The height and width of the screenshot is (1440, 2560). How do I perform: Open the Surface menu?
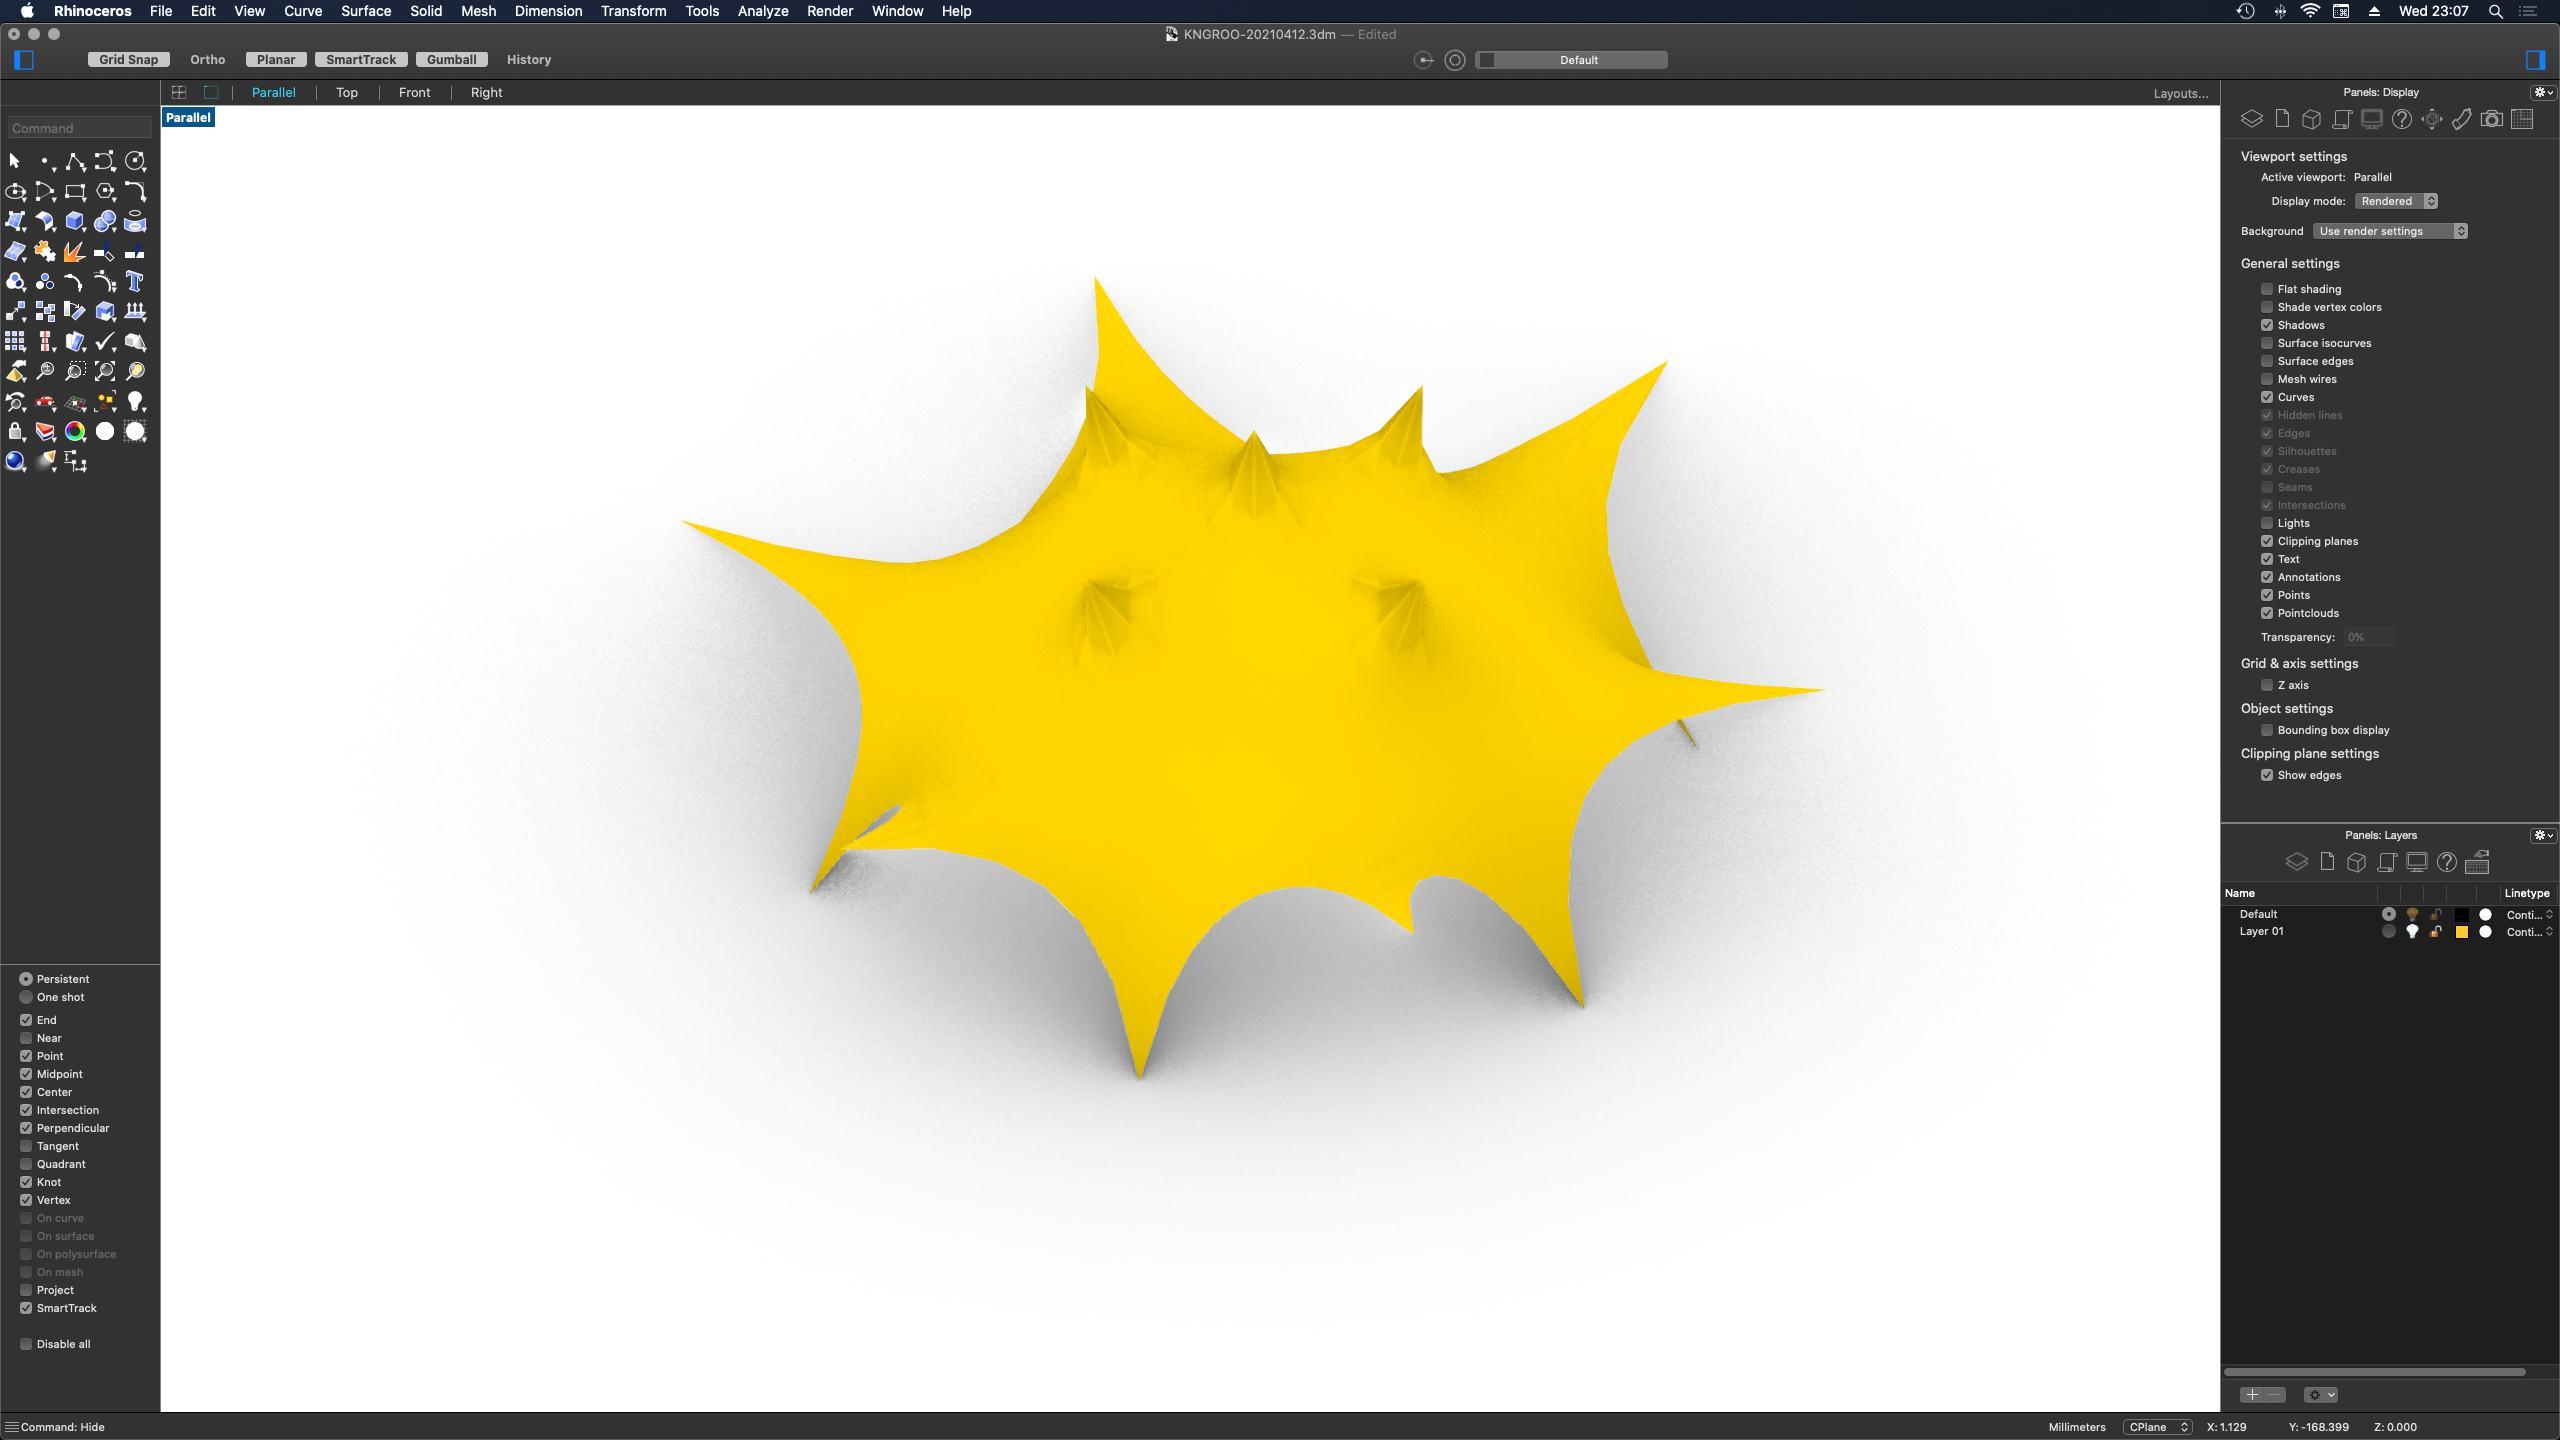coord(365,11)
